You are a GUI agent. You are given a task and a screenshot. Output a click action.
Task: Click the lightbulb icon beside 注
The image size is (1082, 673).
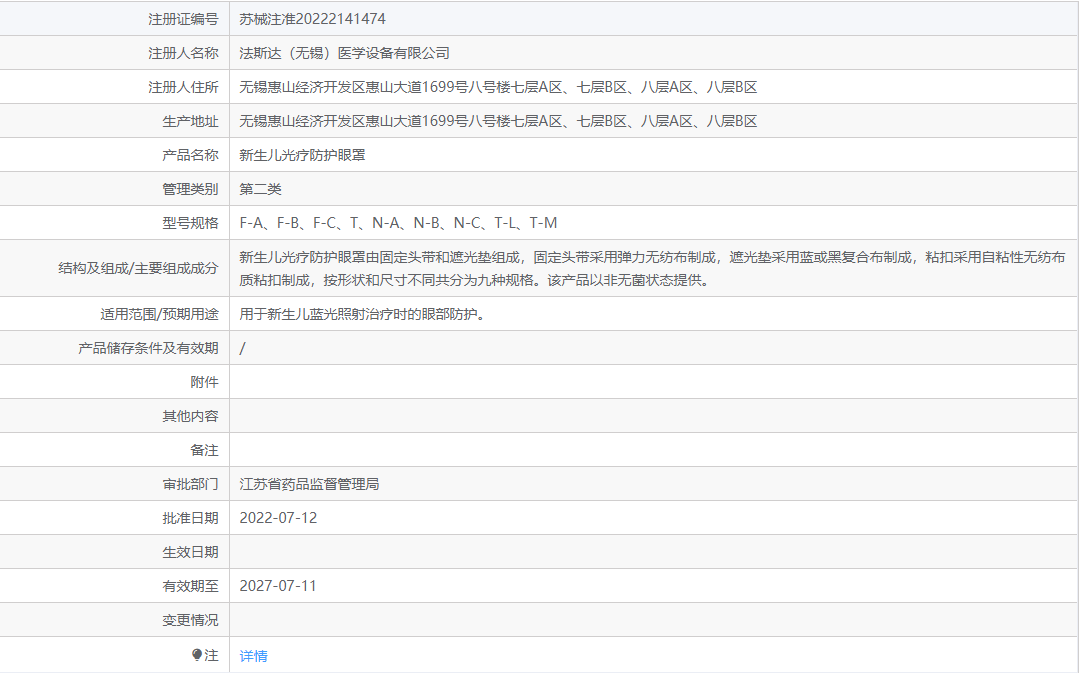(197, 654)
